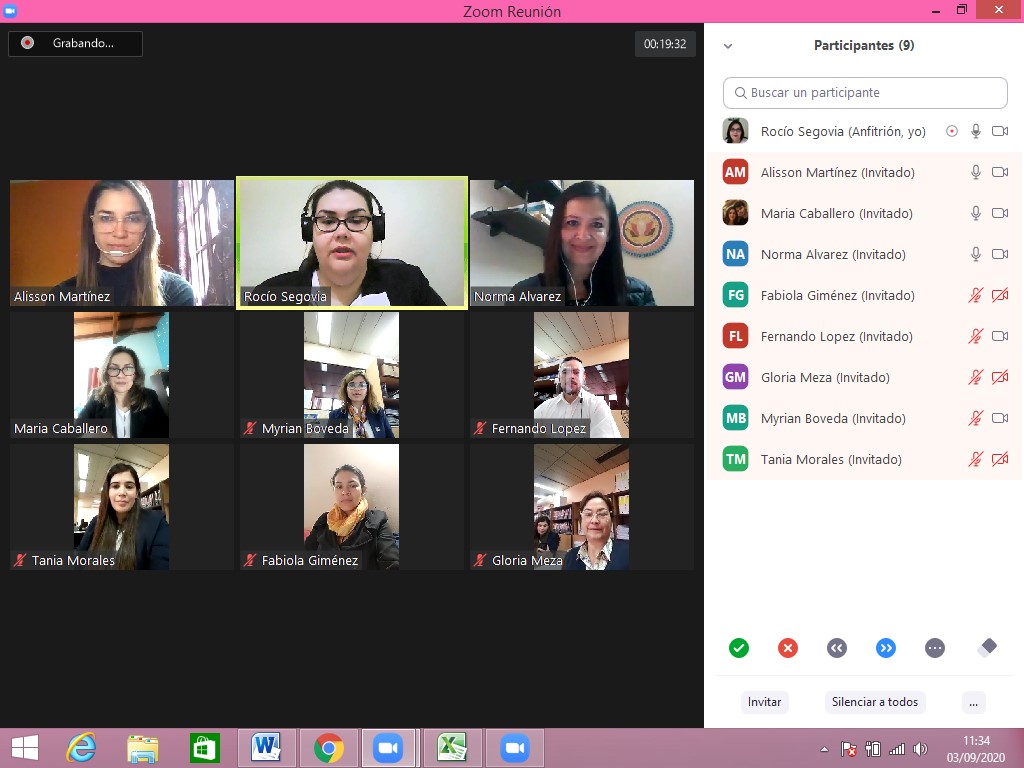Screen dimensions: 1024x768
Task: Click the red No reaction icon
Action: coord(788,648)
